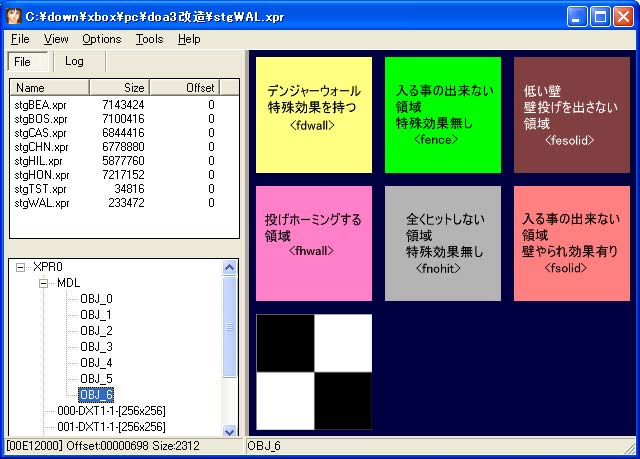640x459 pixels.
Task: Switch to the File tab
Action: pyautogui.click(x=28, y=62)
